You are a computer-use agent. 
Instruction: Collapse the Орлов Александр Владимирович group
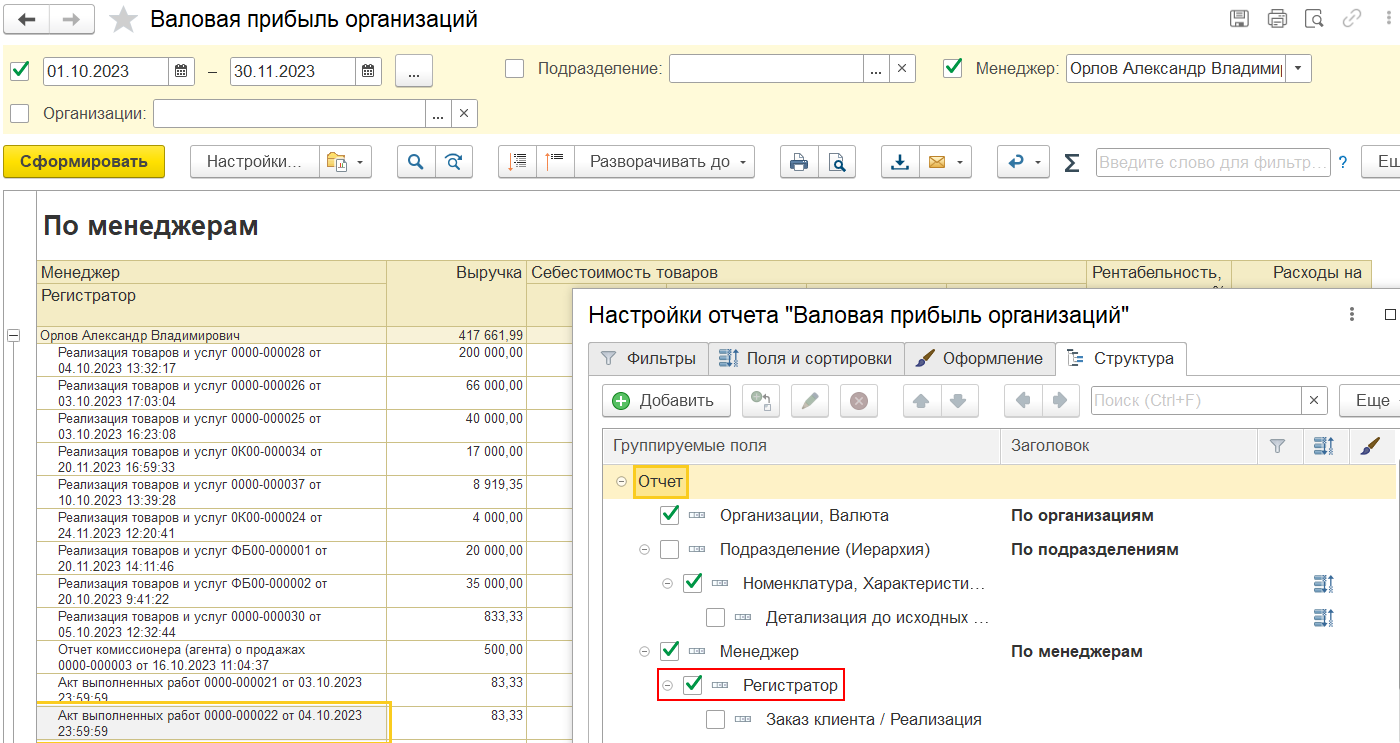[x=14, y=335]
